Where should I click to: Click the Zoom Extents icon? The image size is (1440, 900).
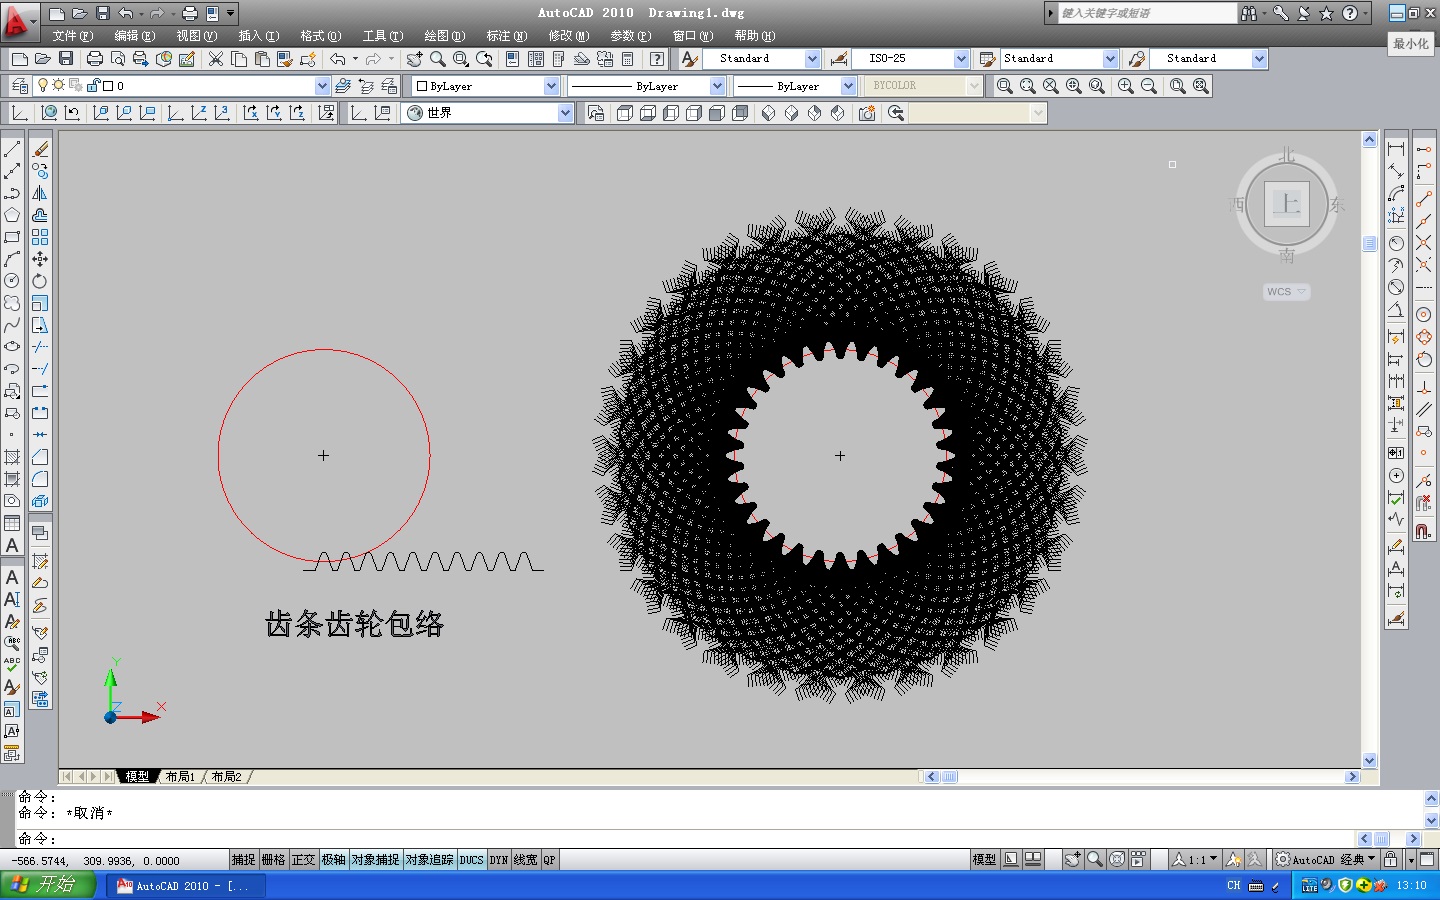(x=1201, y=86)
